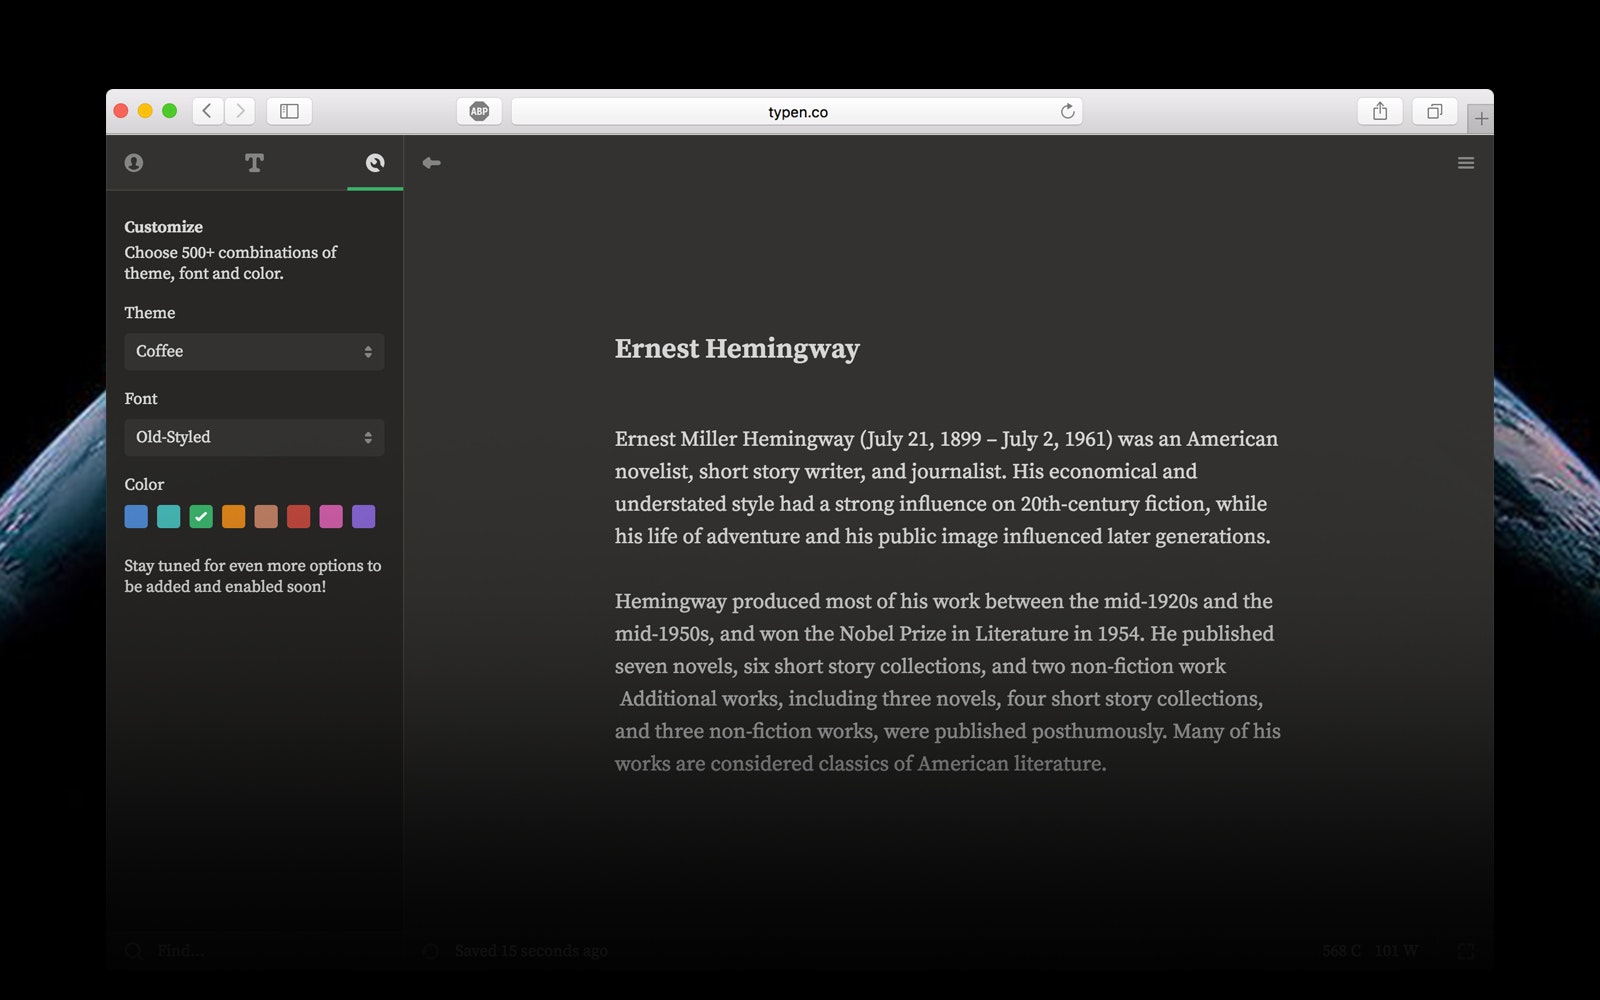Switch to the typography T tab
This screenshot has width=1600, height=1000.
tap(255, 163)
